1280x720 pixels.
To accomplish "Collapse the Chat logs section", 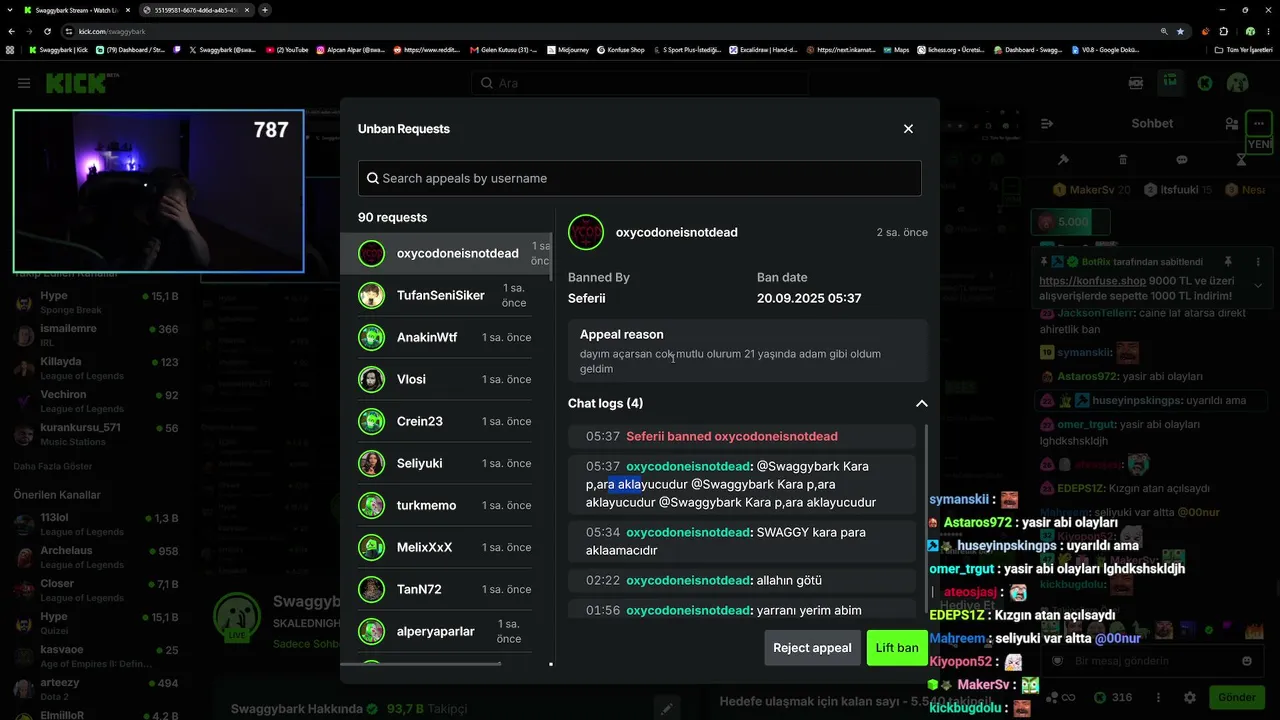I will (x=921, y=404).
